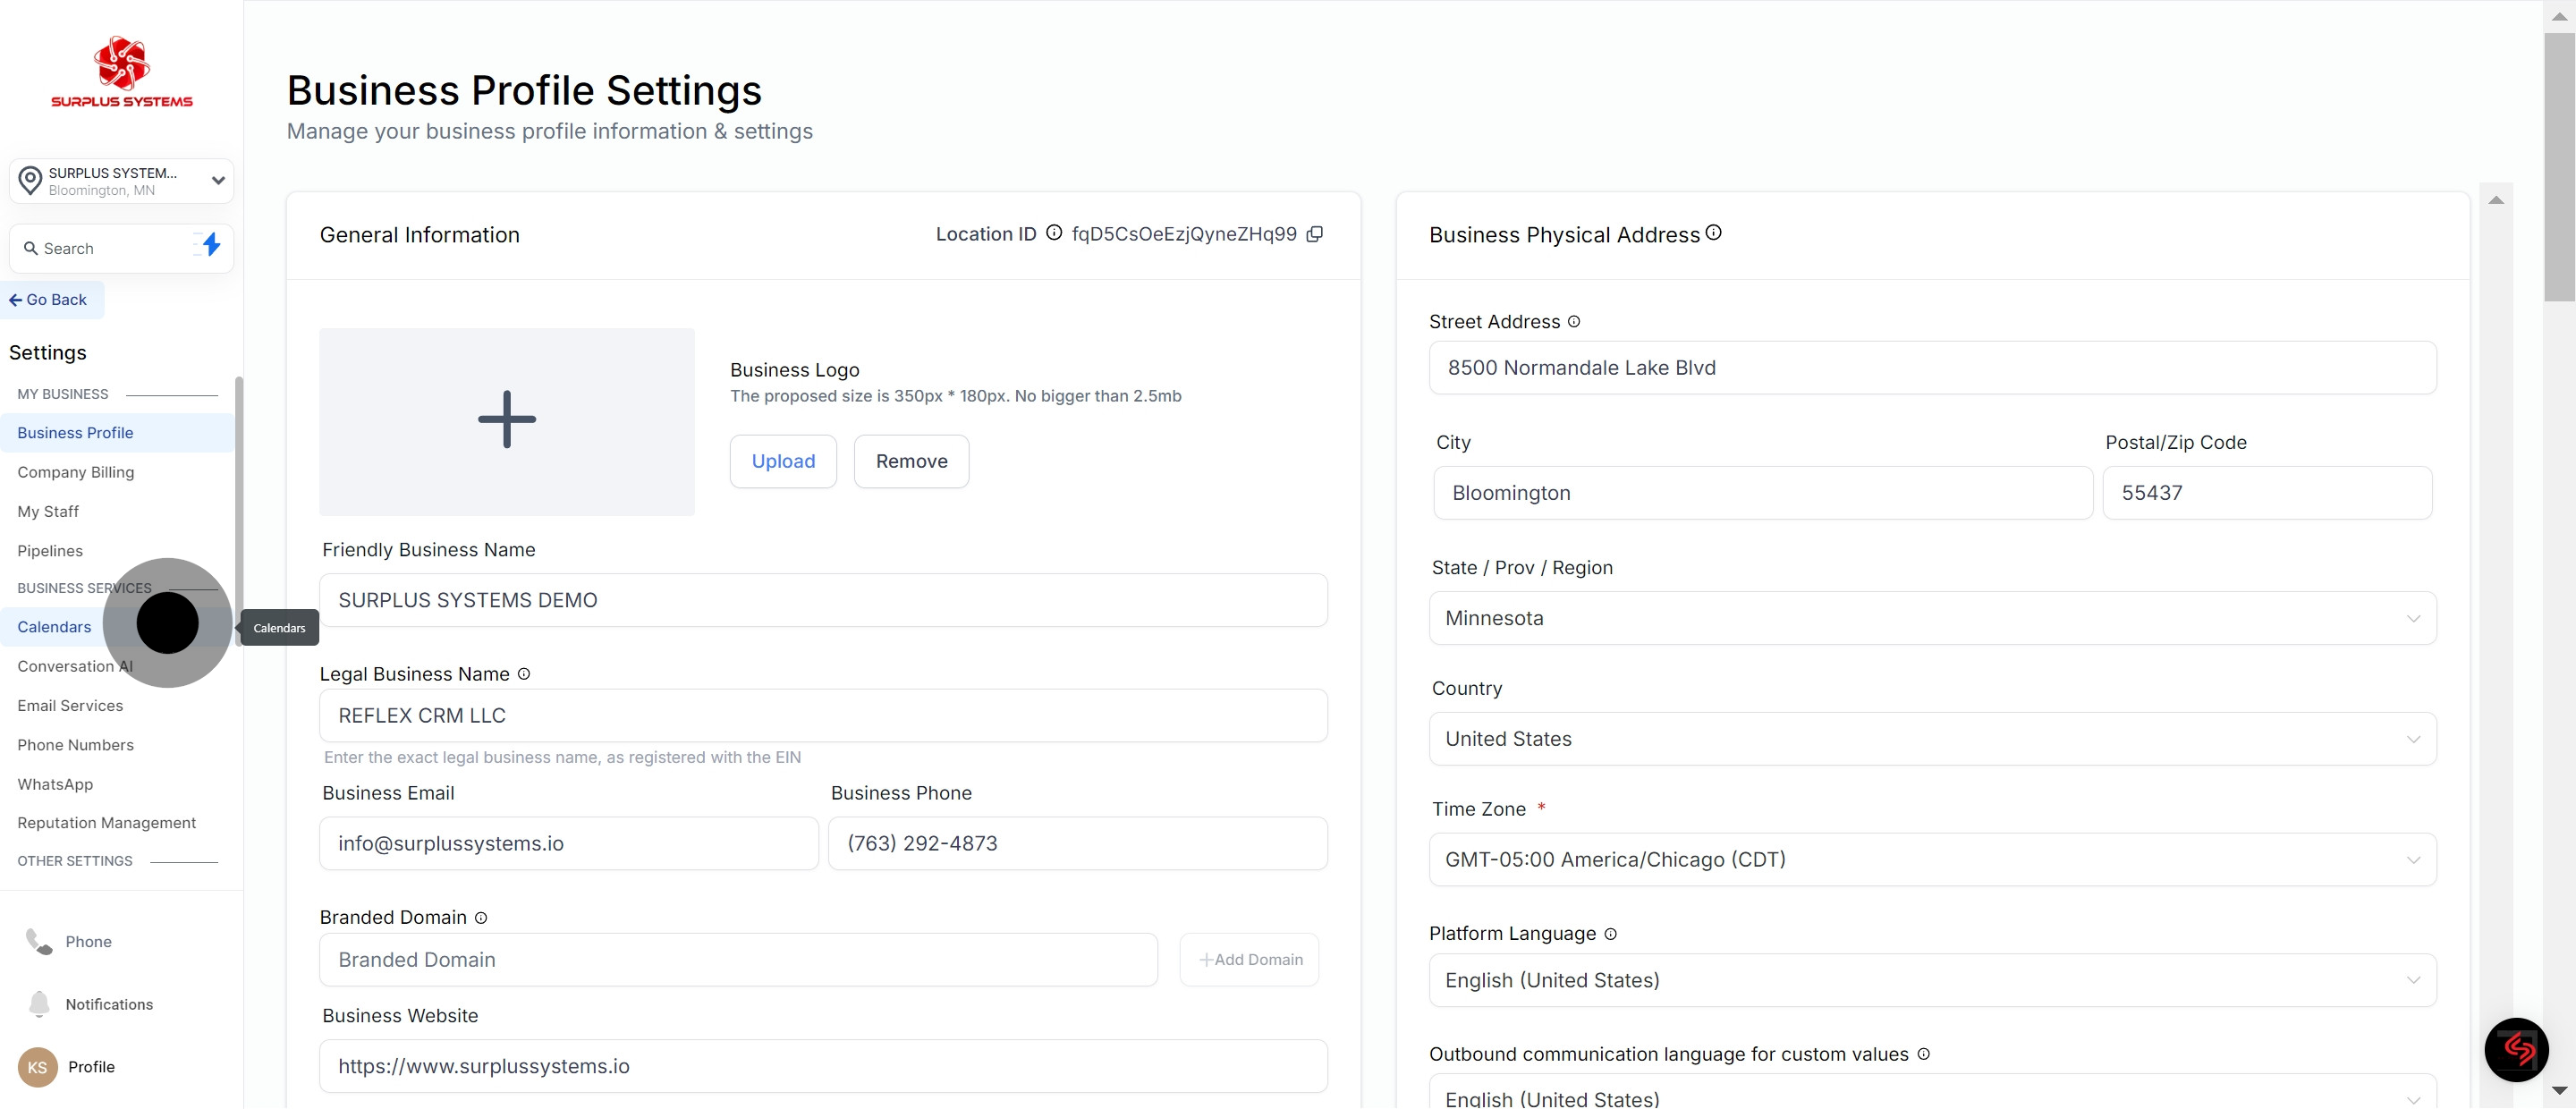Image resolution: width=2576 pixels, height=1109 pixels.
Task: Select Phone Numbers in the sidebar
Action: point(75,745)
